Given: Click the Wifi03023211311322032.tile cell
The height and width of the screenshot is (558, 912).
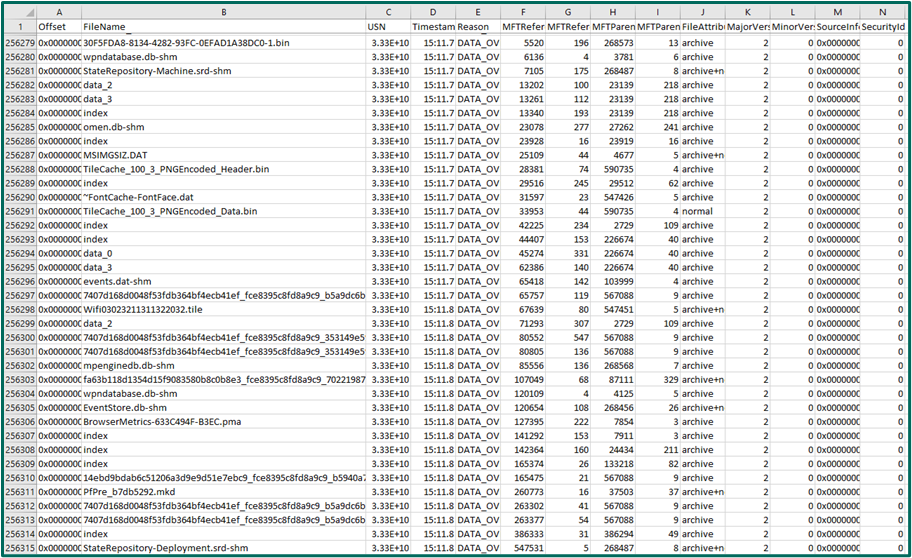Looking at the screenshot, I should coord(223,310).
